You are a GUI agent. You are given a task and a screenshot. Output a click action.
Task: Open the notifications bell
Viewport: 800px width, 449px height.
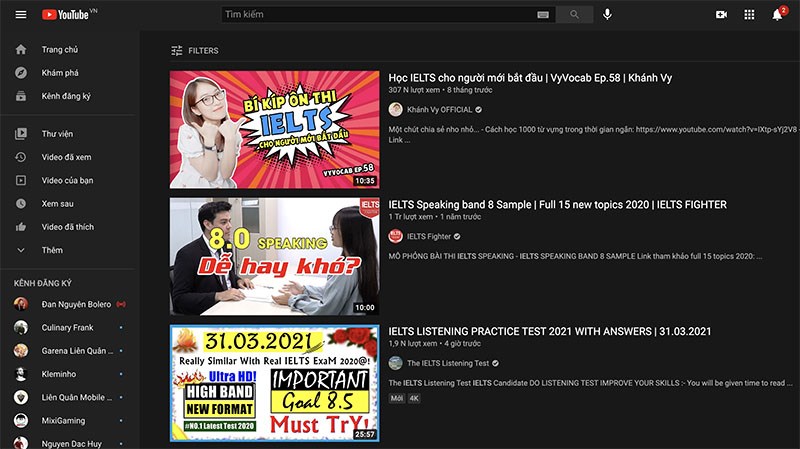(x=777, y=15)
